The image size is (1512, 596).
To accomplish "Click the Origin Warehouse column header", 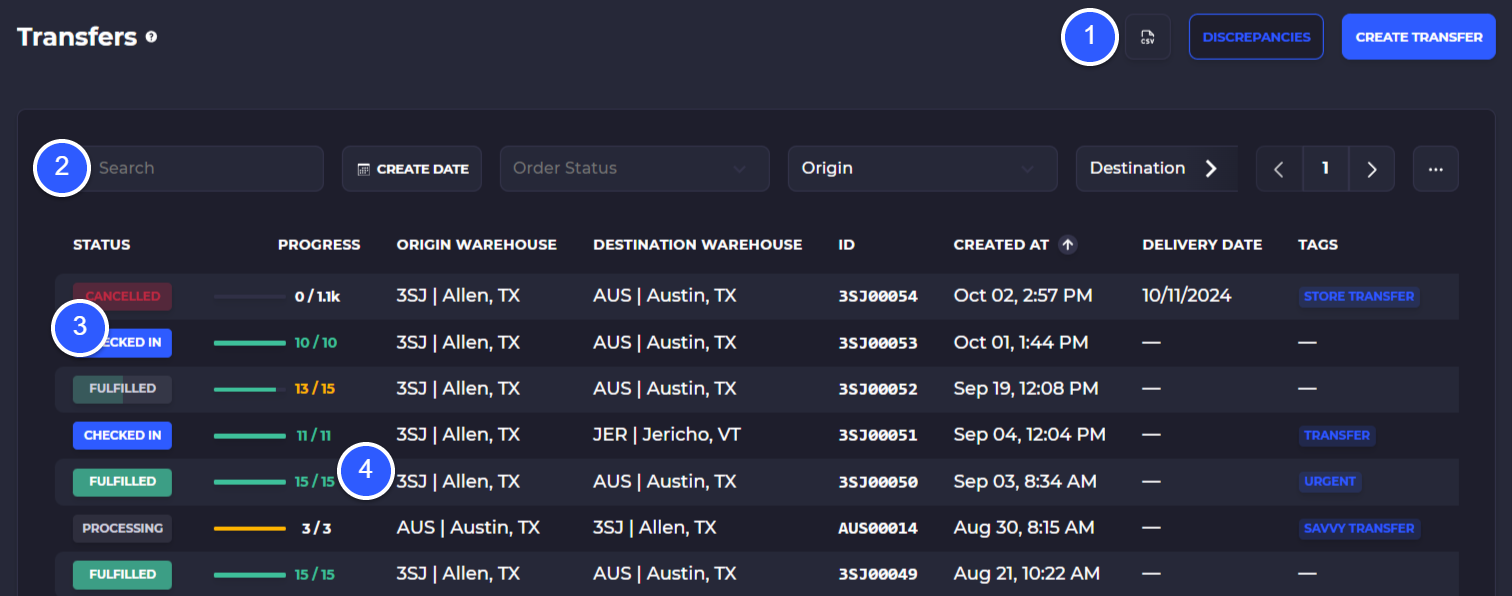I will pyautogui.click(x=477, y=244).
